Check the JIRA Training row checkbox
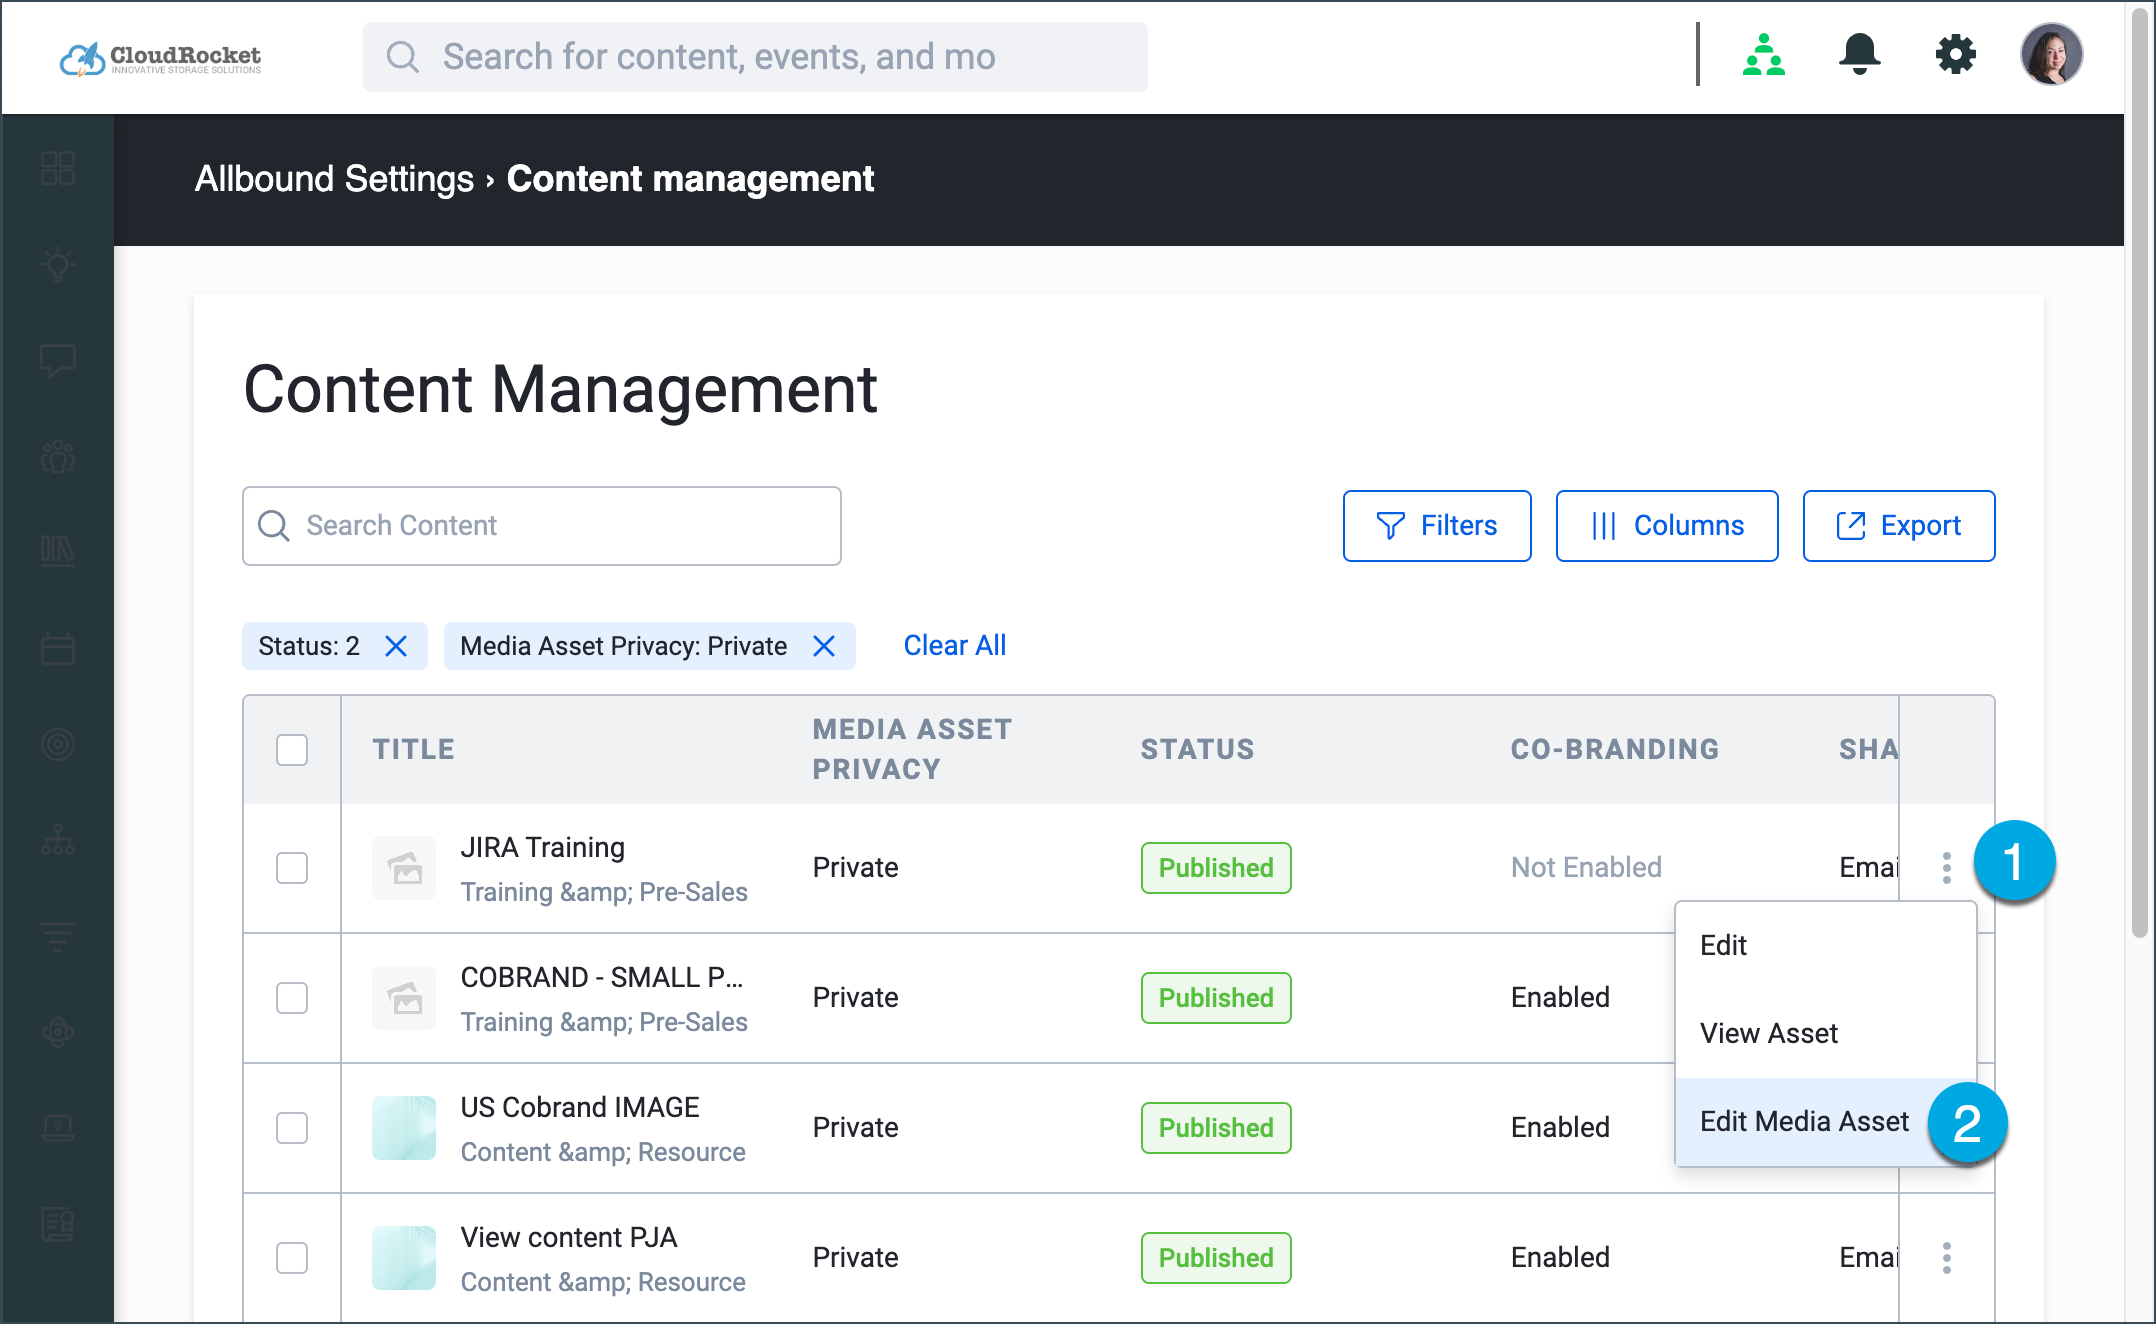Viewport: 2156px width, 1324px height. [292, 868]
